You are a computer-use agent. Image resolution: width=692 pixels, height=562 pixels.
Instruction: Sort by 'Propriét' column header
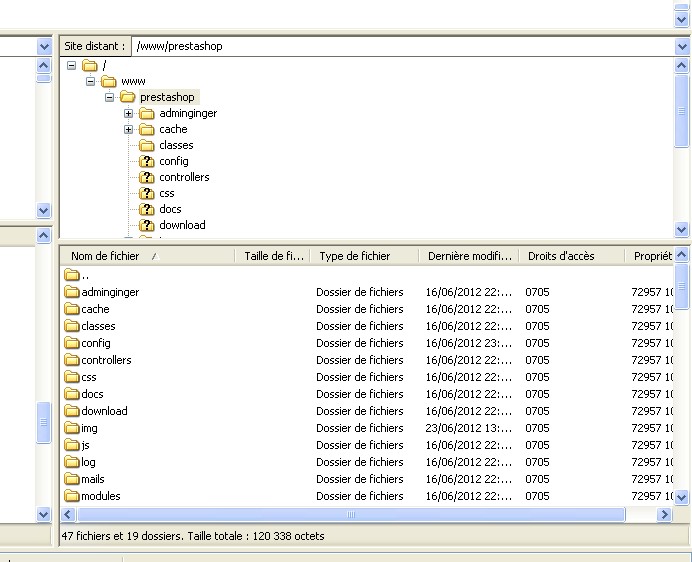point(649,256)
